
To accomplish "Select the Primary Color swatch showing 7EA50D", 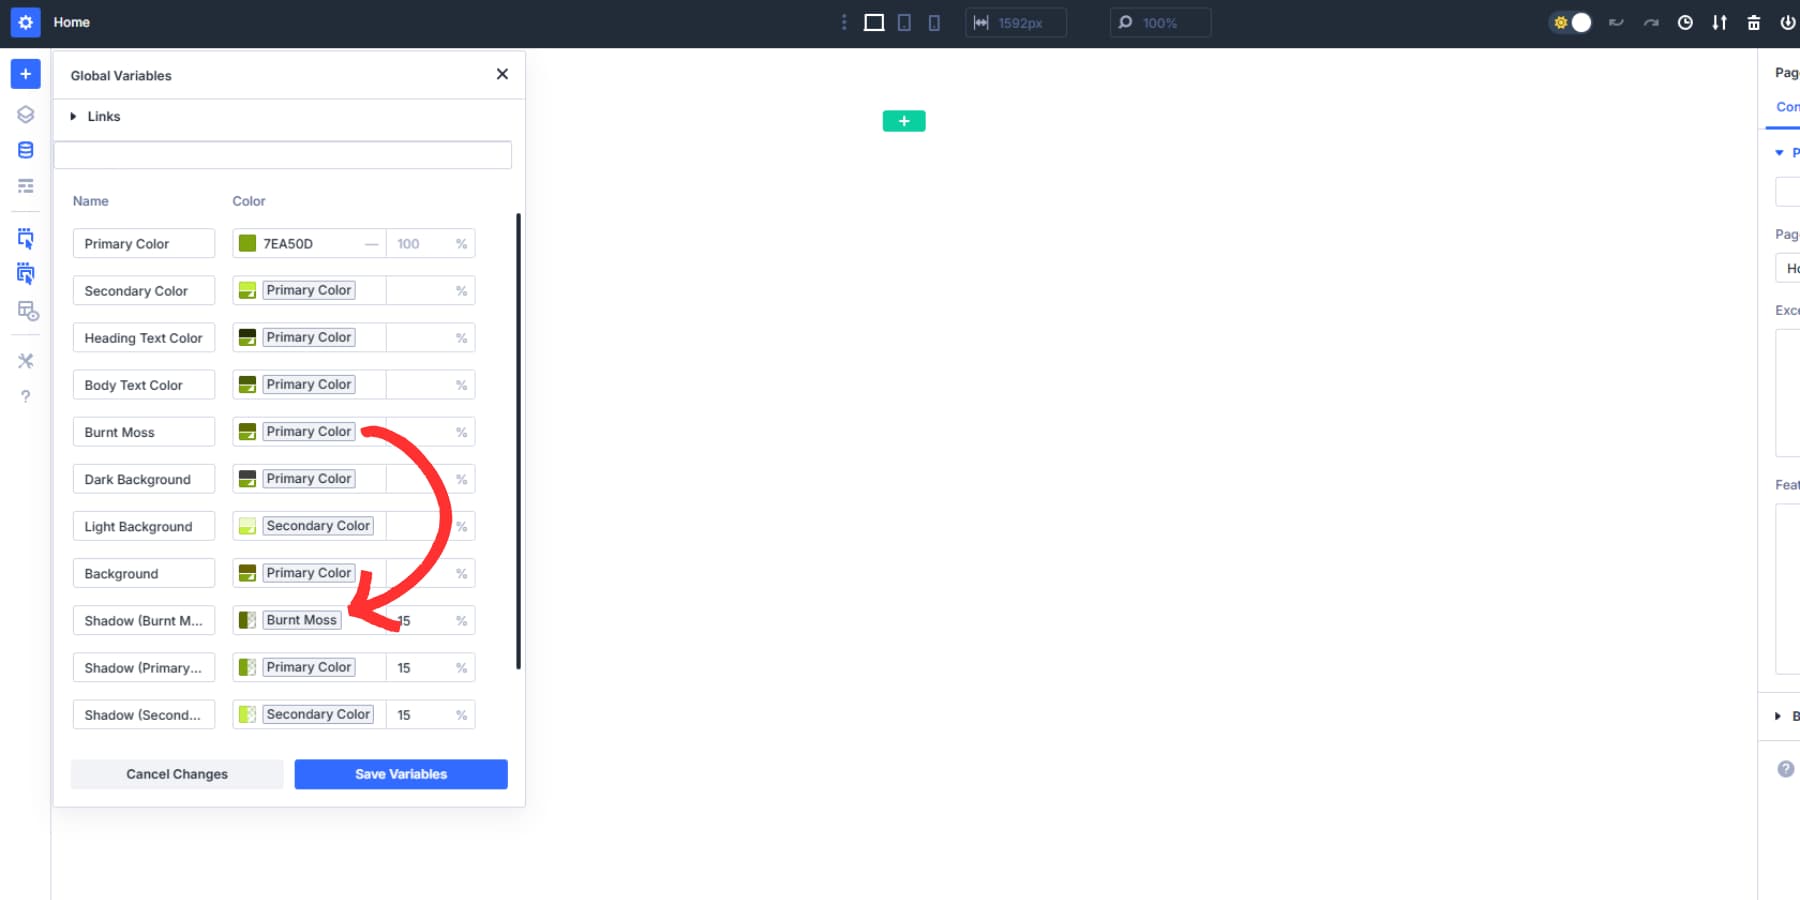I will point(246,243).
